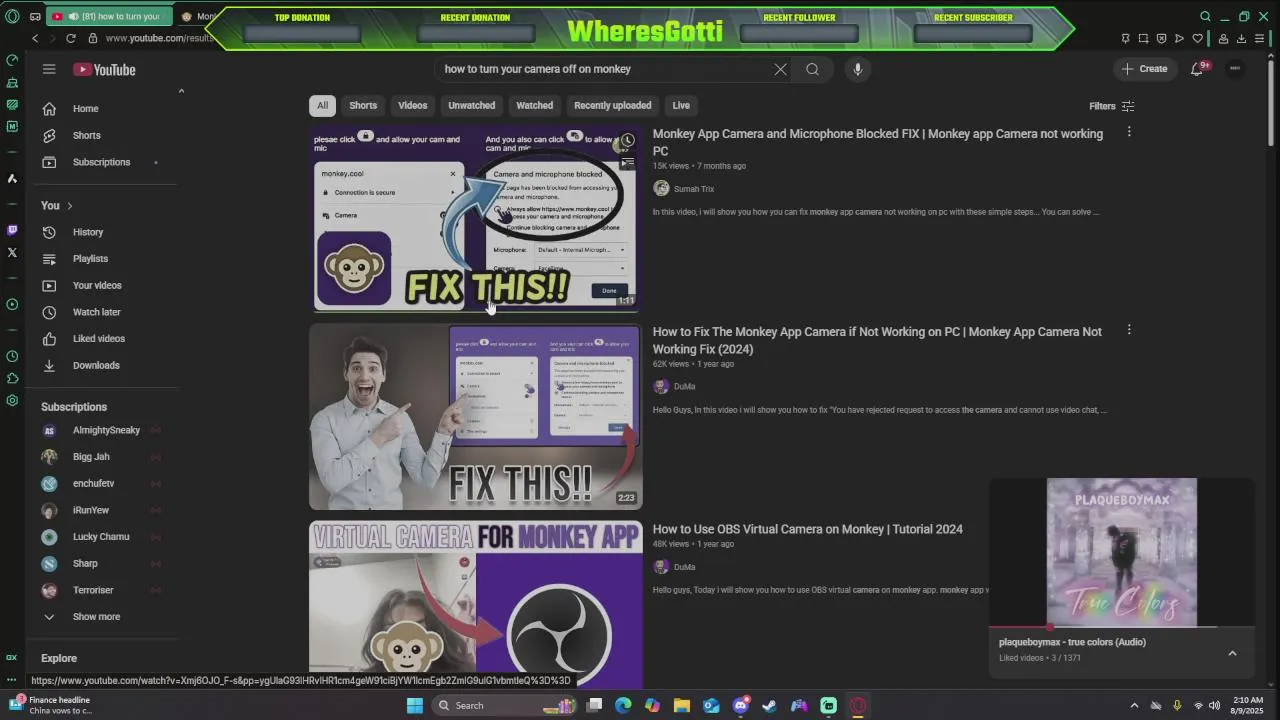Open the browser snapshot tool icon

pos(1143,38)
